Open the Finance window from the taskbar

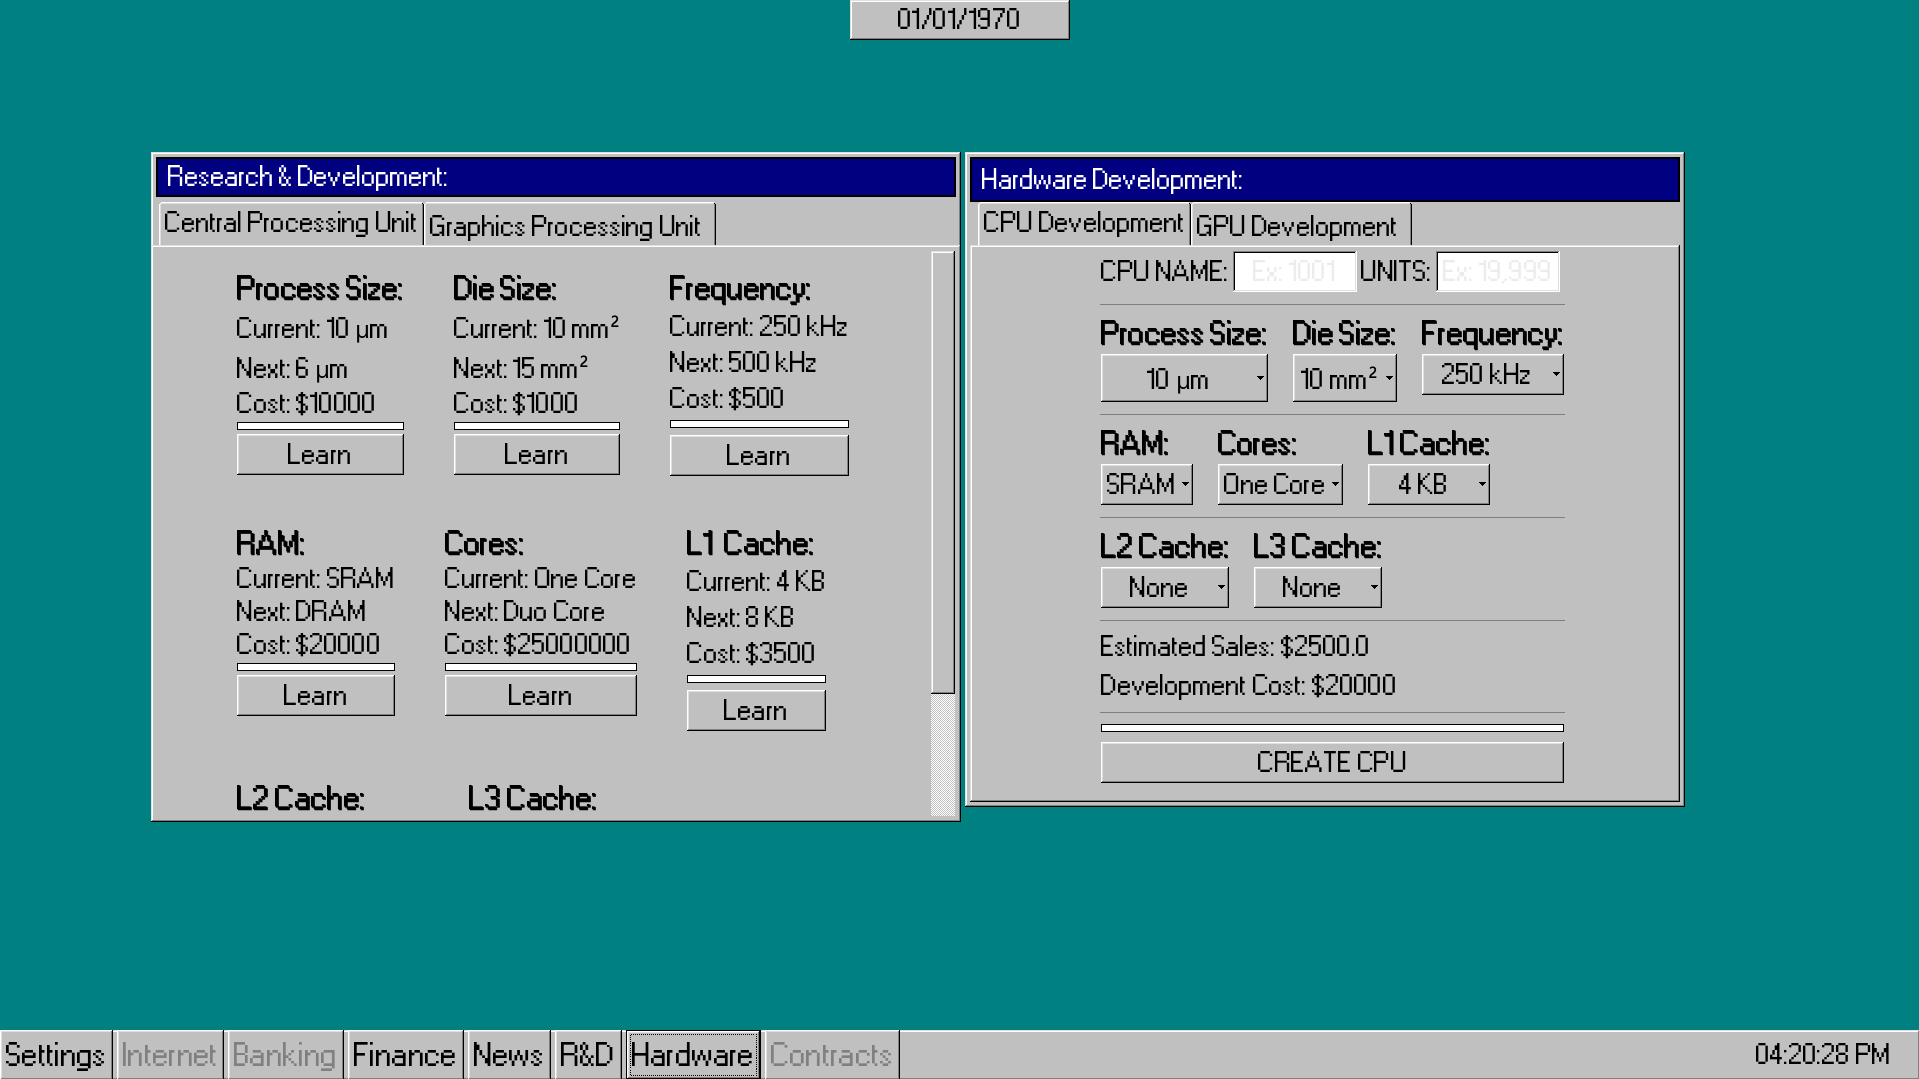click(404, 1055)
